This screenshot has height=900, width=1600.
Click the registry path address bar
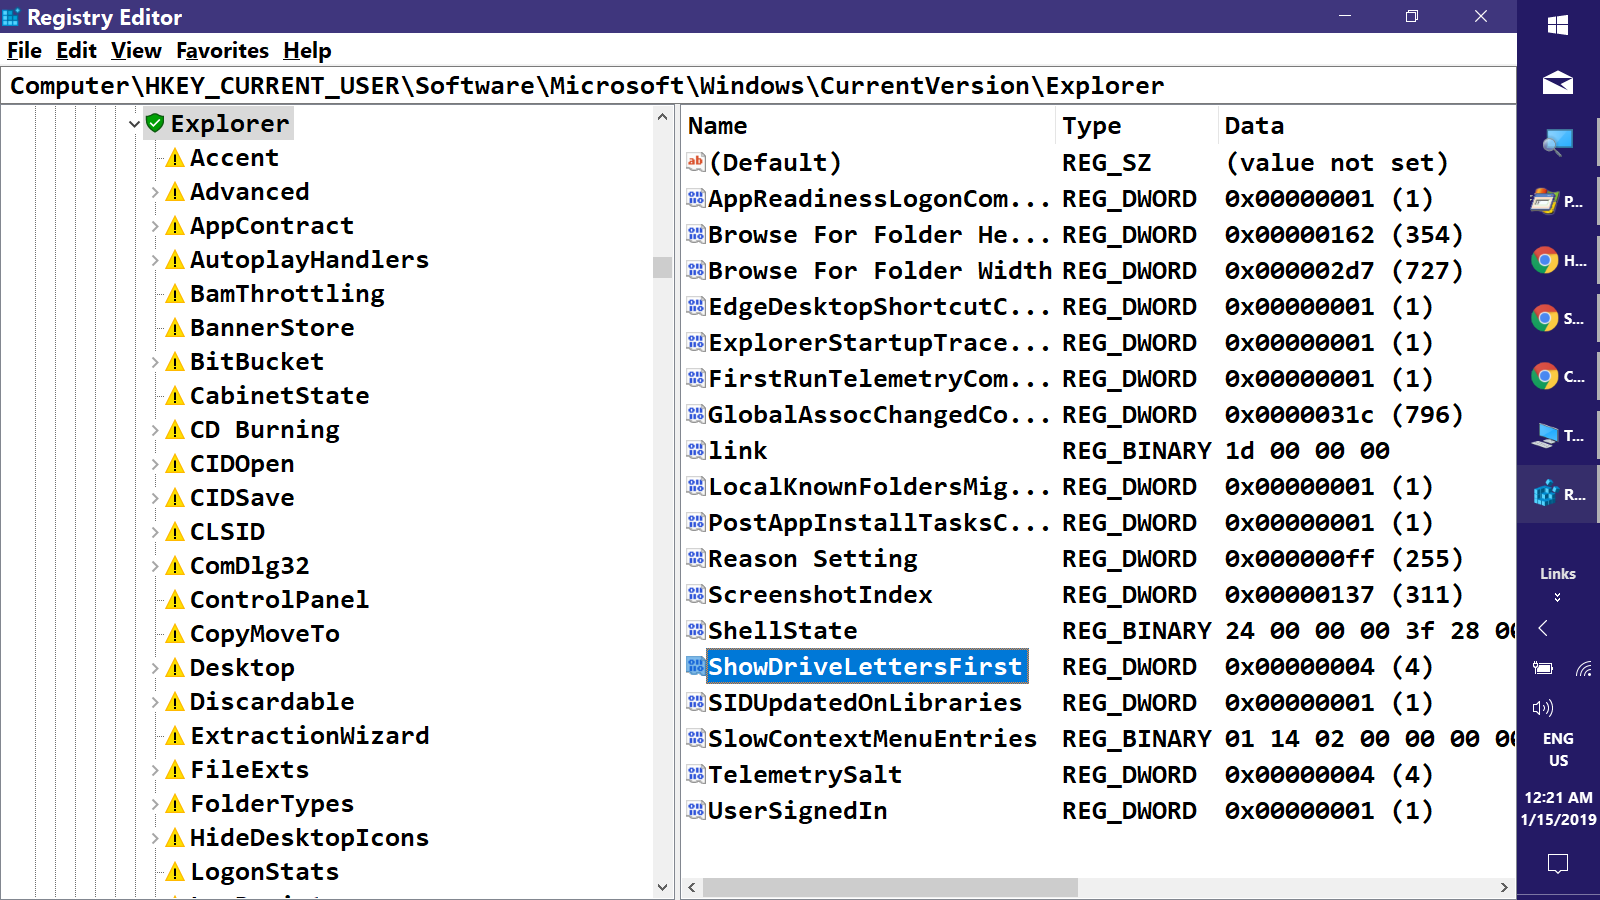758,86
